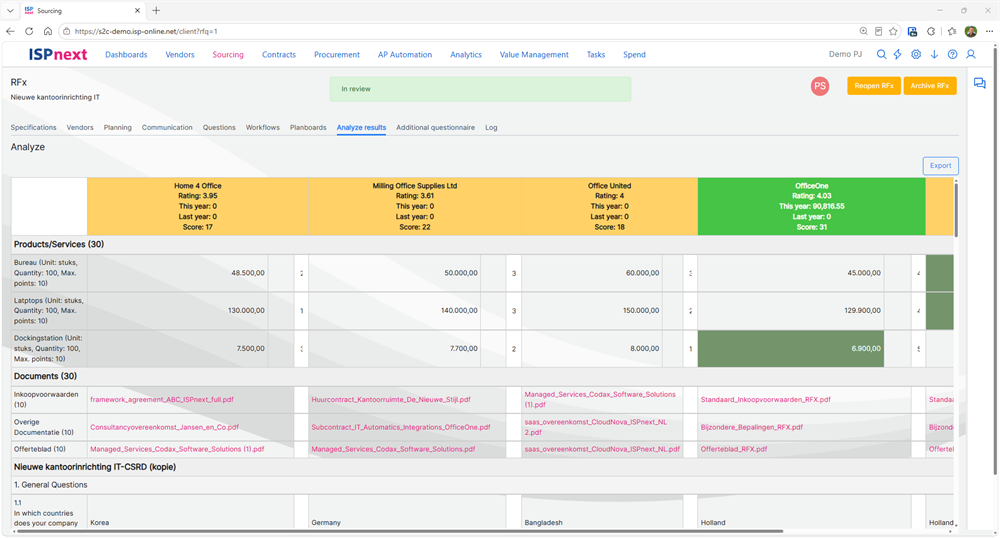This screenshot has height=538, width=1000.
Task: Open the Additional questionnaire tab
Action: click(x=436, y=127)
